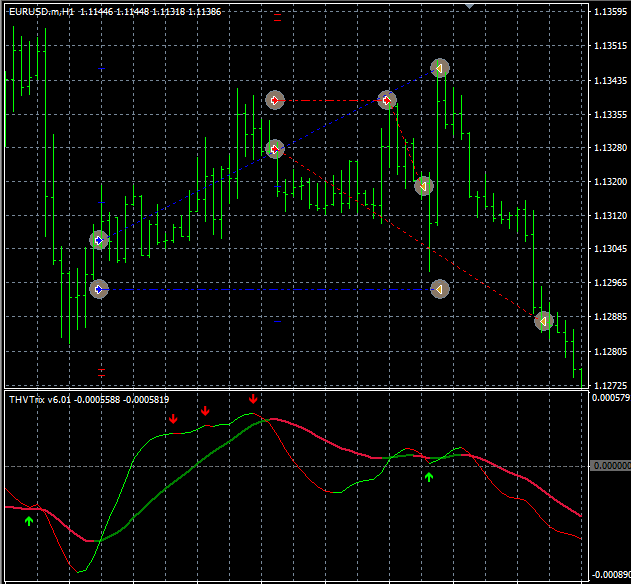Click the 0.000000 zero level label
The height and width of the screenshot is (584, 631).
pos(609,466)
